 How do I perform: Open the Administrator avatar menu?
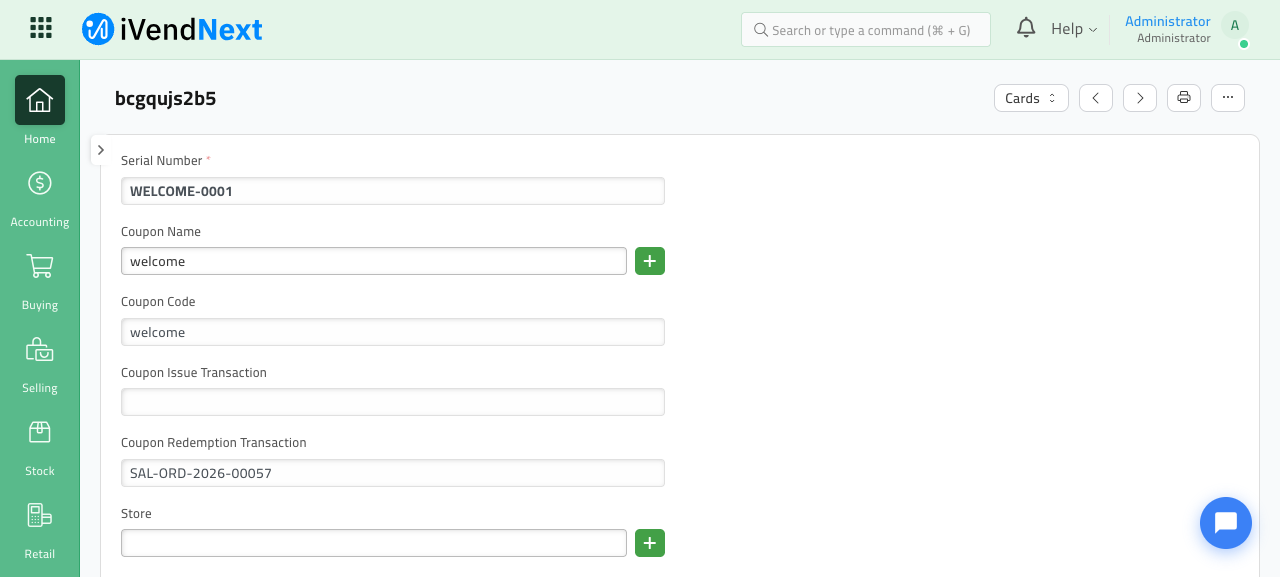tap(1235, 27)
